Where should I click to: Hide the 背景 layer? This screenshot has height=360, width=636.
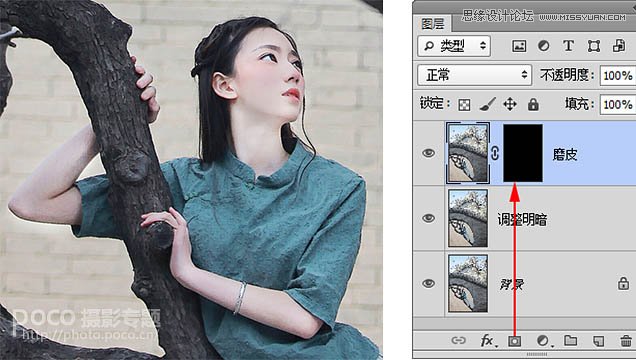pyautogui.click(x=428, y=283)
